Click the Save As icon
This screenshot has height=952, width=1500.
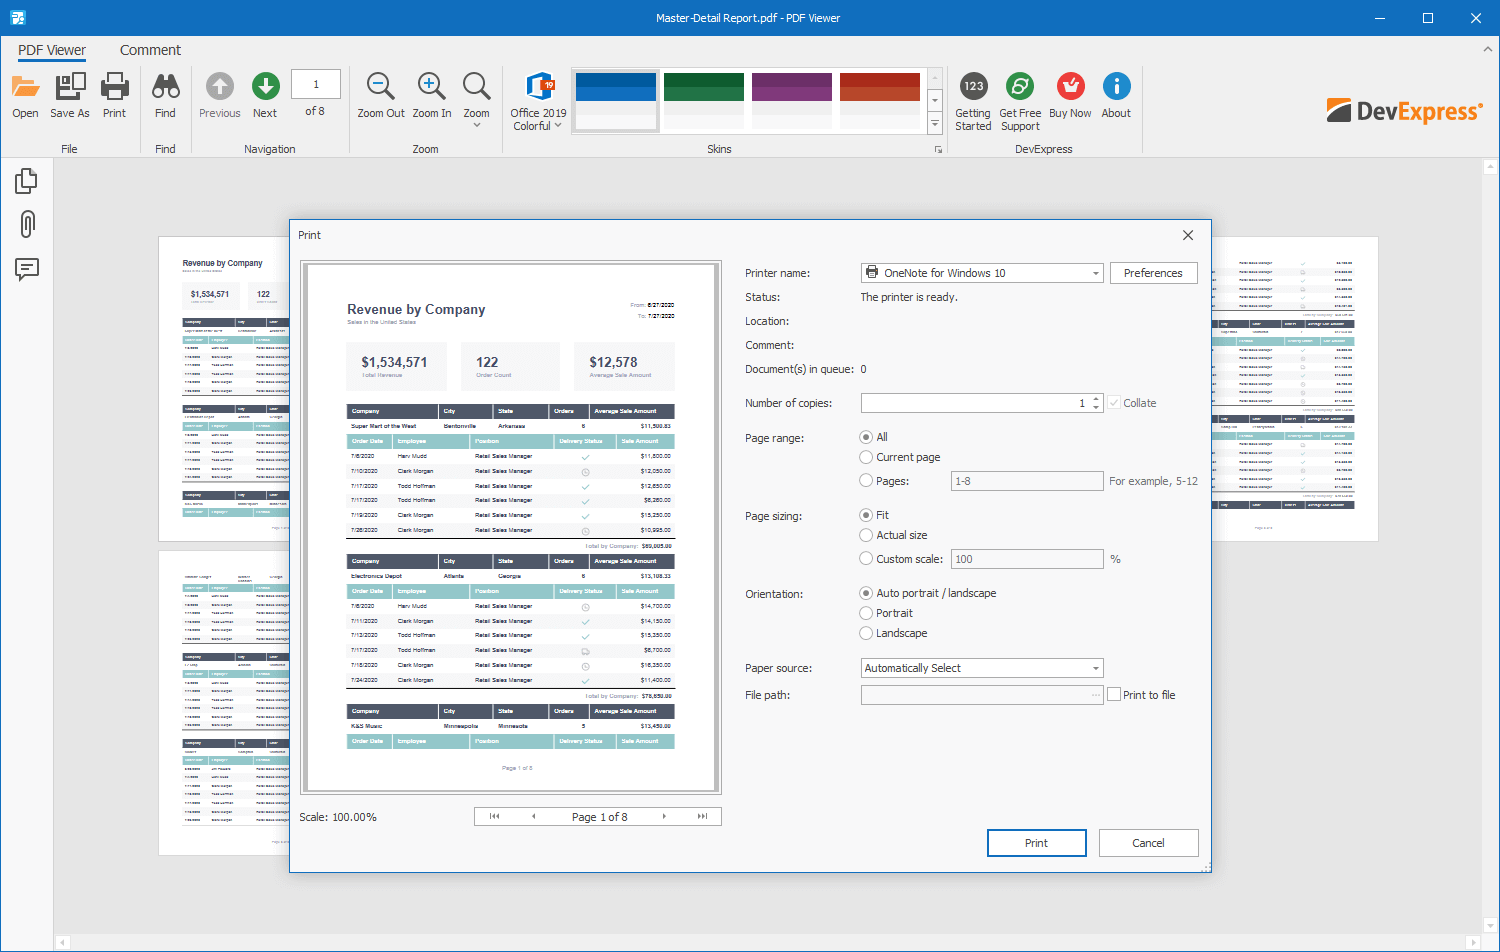click(x=70, y=88)
